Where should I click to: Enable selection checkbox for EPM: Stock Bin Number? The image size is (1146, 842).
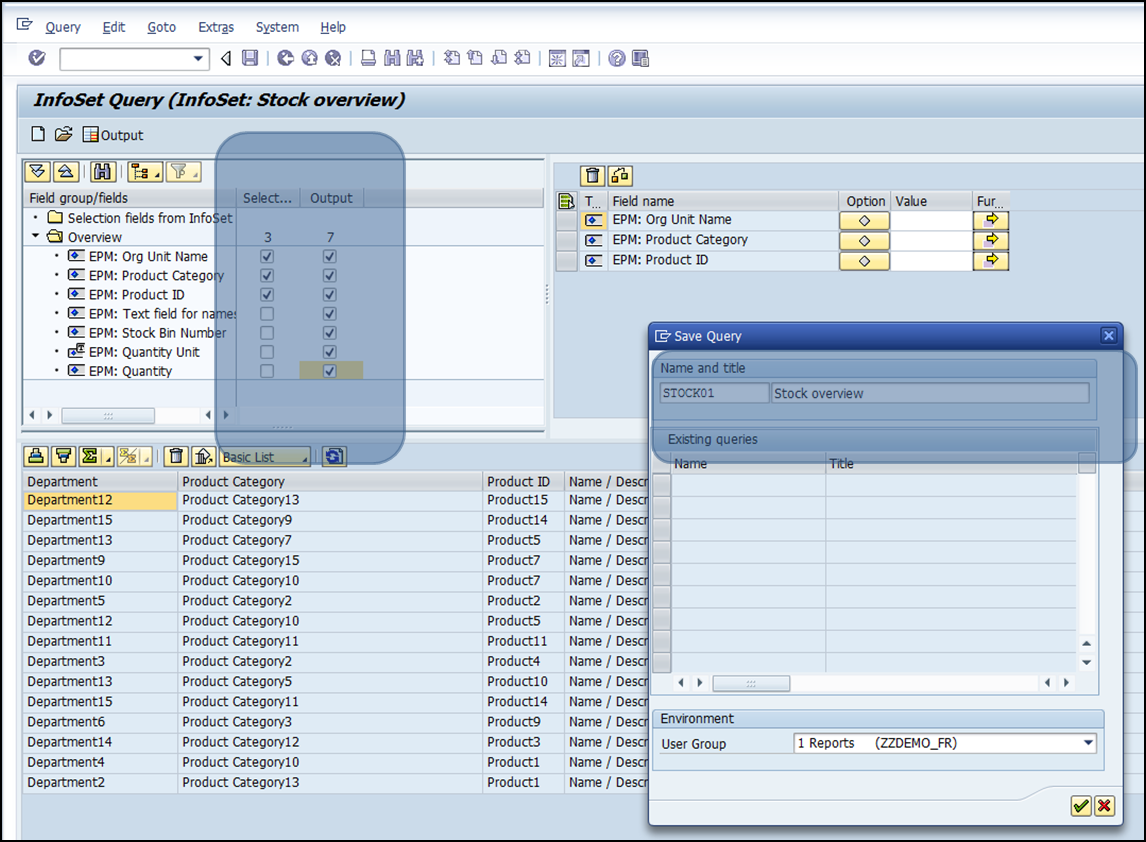pyautogui.click(x=267, y=333)
